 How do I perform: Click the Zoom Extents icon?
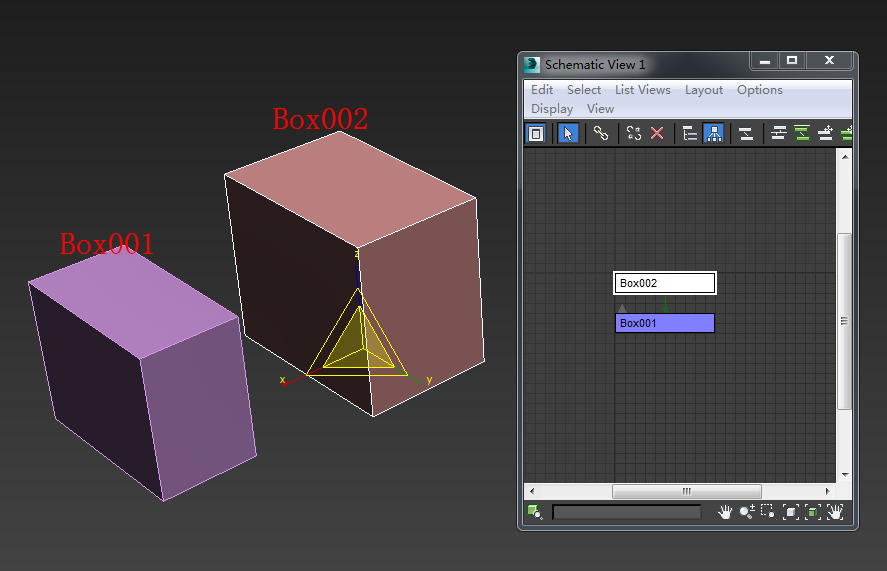(790, 512)
